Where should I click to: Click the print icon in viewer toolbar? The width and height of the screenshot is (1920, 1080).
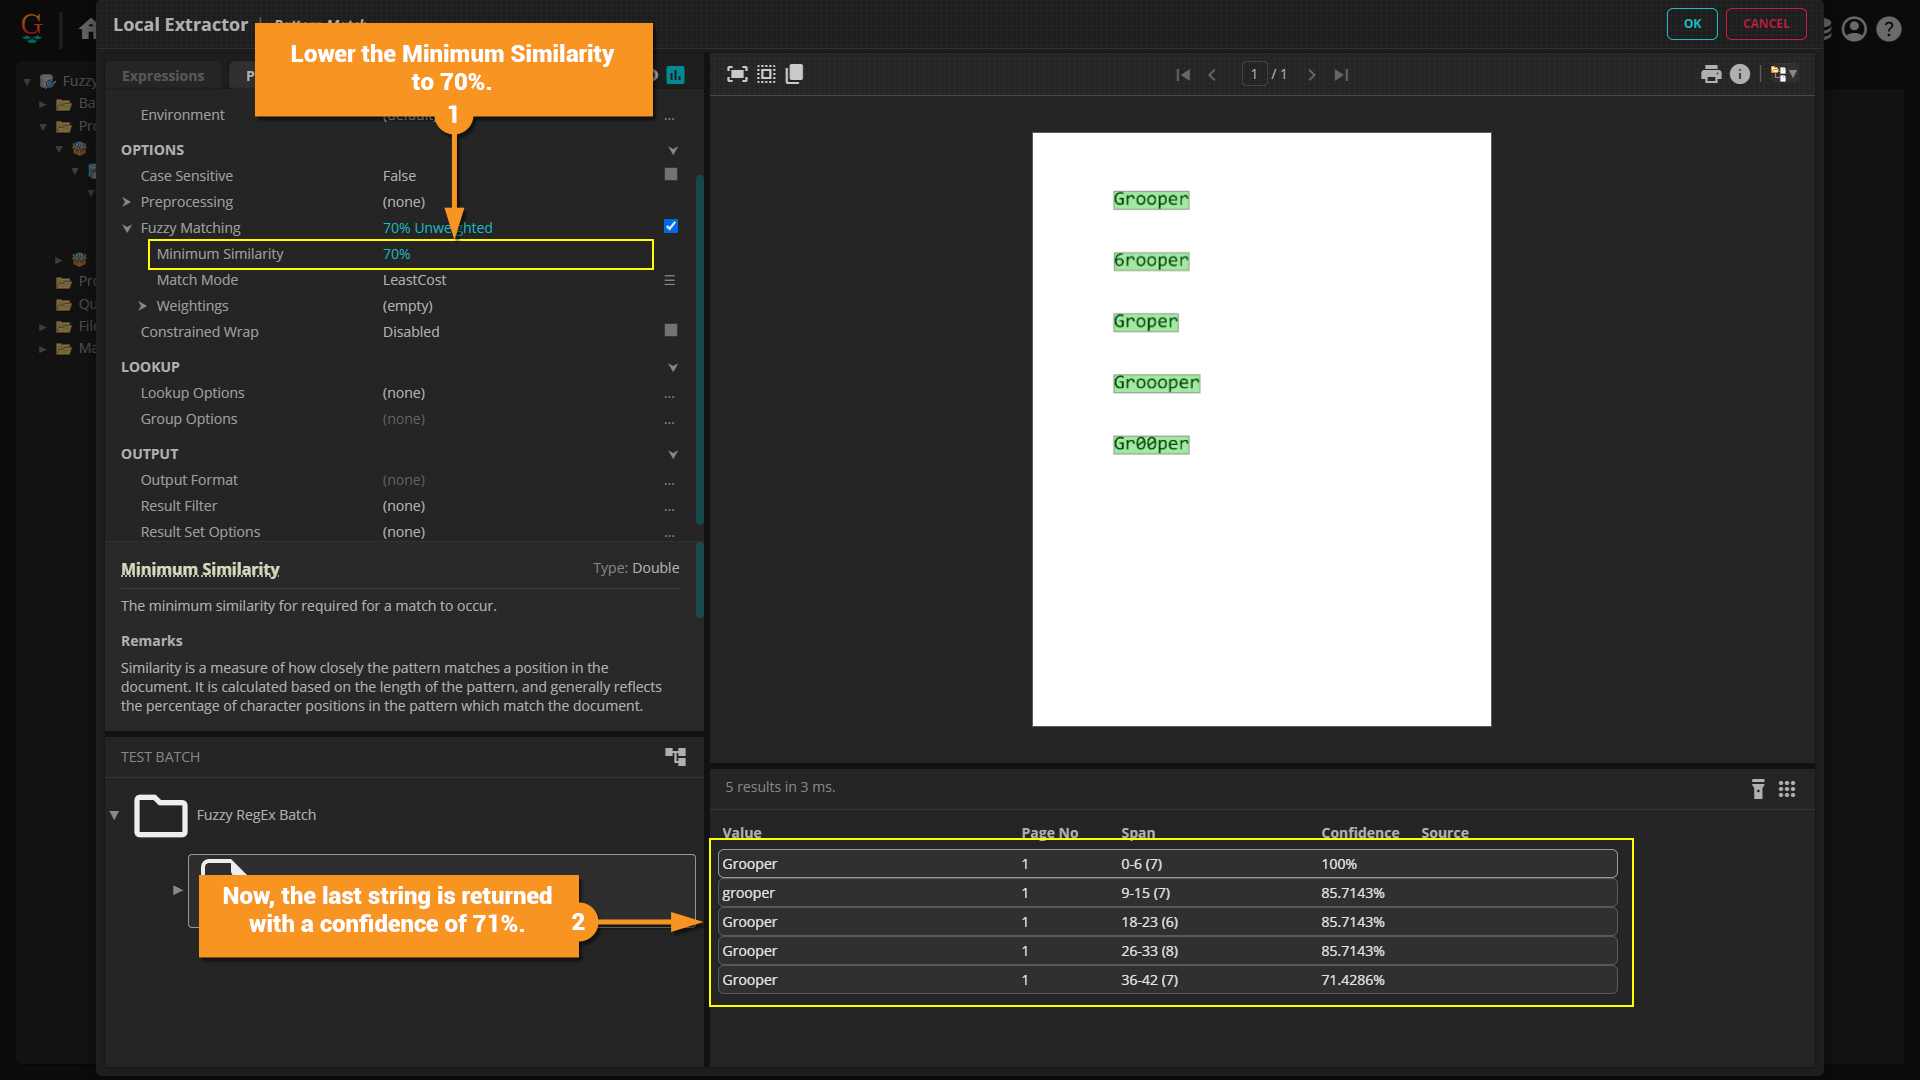click(x=1711, y=74)
